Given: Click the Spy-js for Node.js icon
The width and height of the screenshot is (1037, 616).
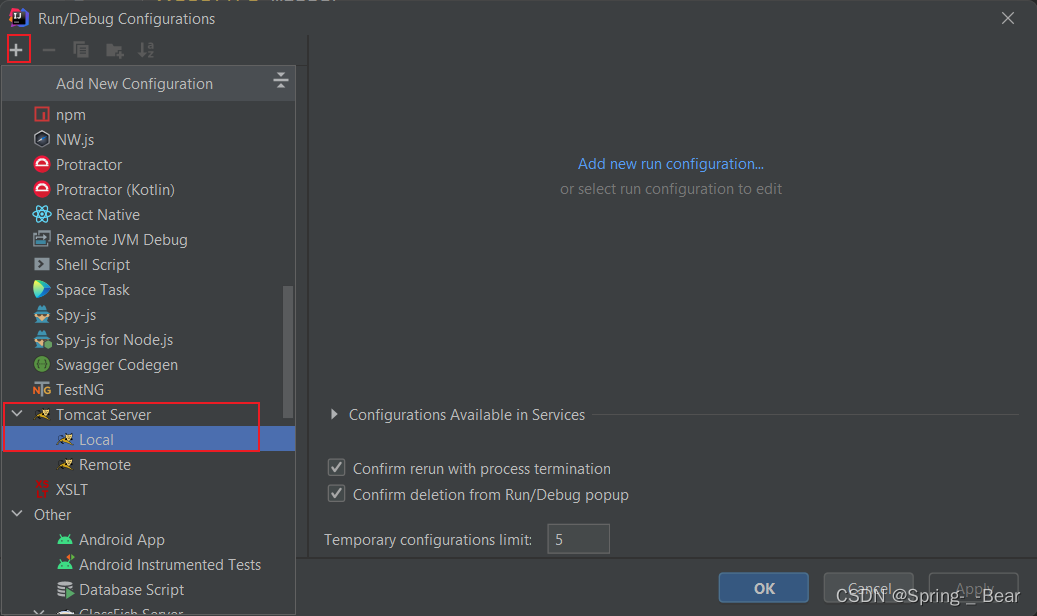Looking at the screenshot, I should tap(42, 339).
